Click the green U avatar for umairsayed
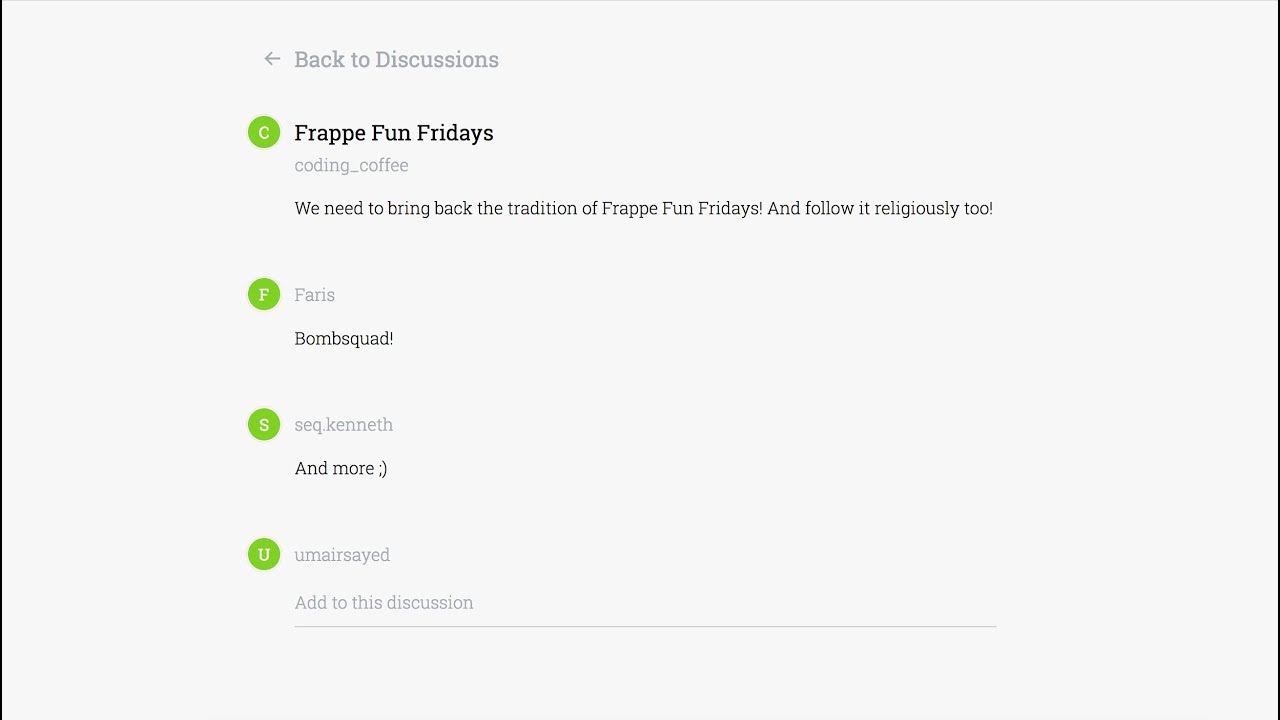The height and width of the screenshot is (720, 1280). (x=264, y=554)
